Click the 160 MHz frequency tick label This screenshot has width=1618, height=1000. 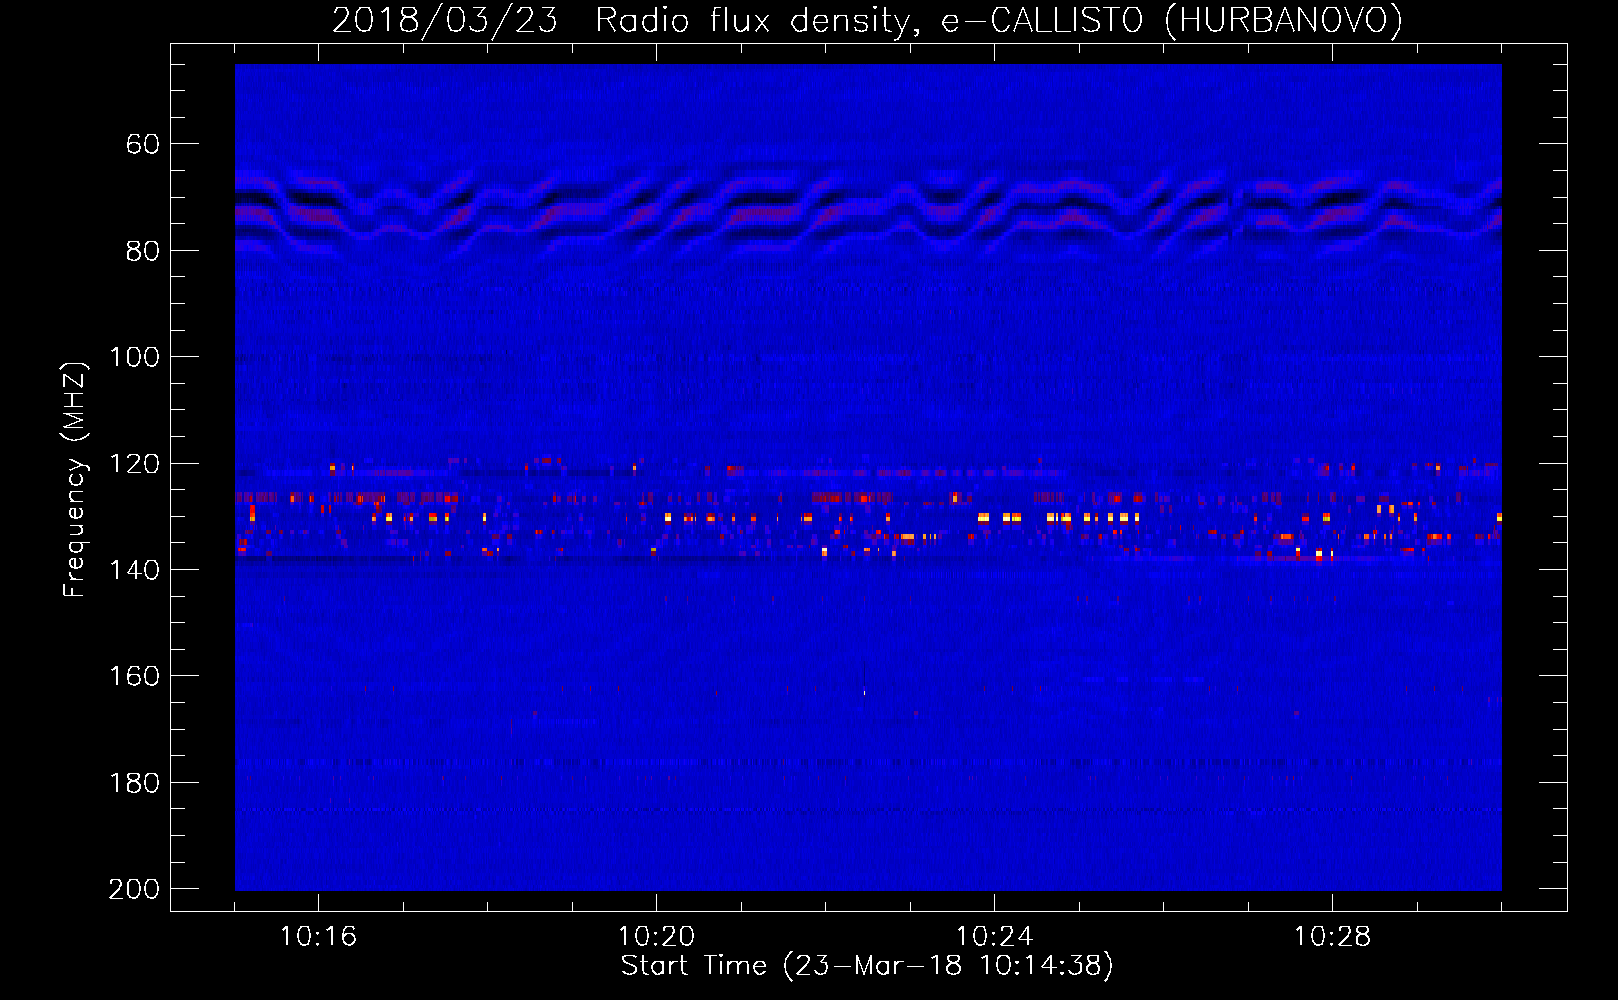click(x=134, y=677)
